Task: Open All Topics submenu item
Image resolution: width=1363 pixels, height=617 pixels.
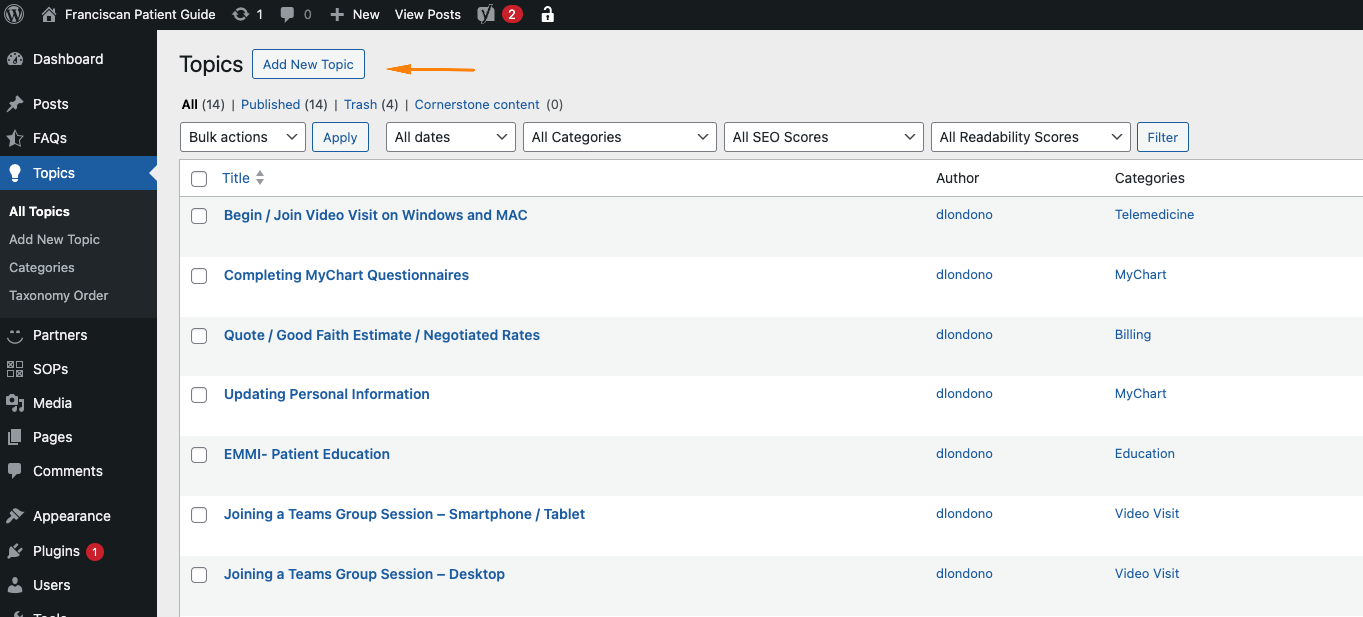Action: [x=39, y=212]
